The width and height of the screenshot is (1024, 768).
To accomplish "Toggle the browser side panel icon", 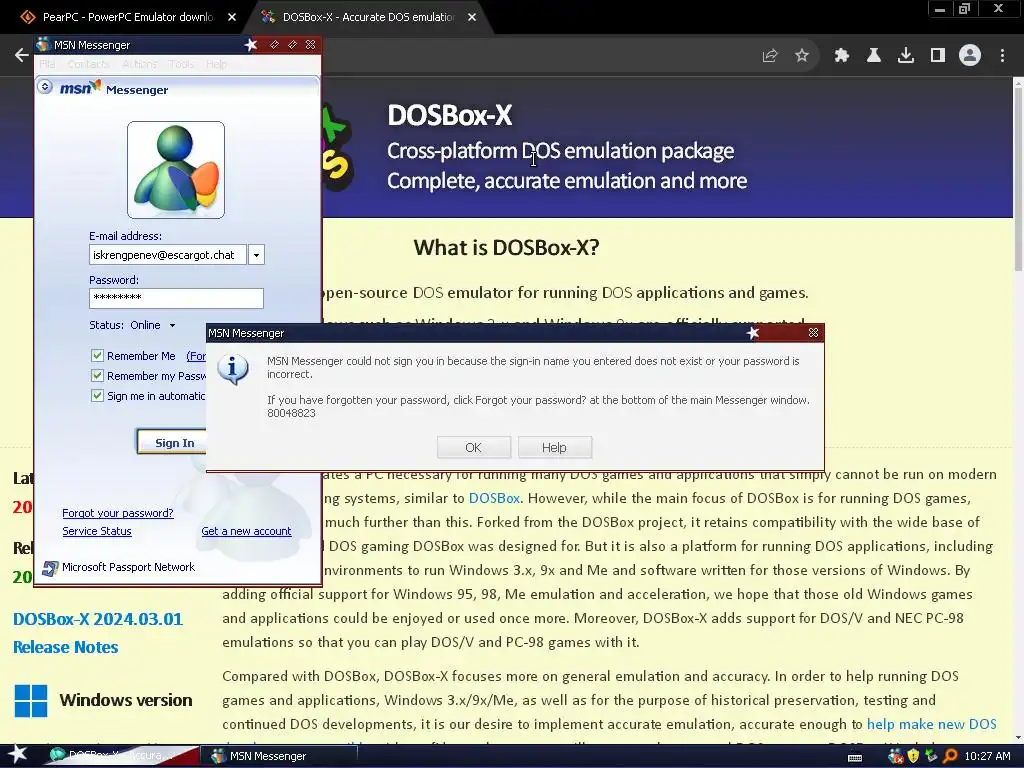I will click(x=938, y=56).
